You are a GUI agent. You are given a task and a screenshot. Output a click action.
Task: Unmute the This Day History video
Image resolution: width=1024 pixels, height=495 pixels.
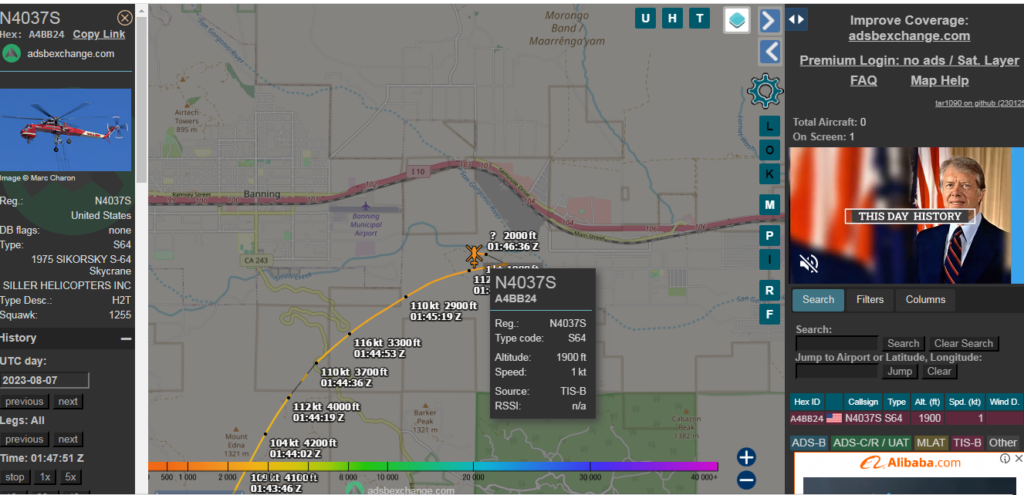(x=808, y=263)
